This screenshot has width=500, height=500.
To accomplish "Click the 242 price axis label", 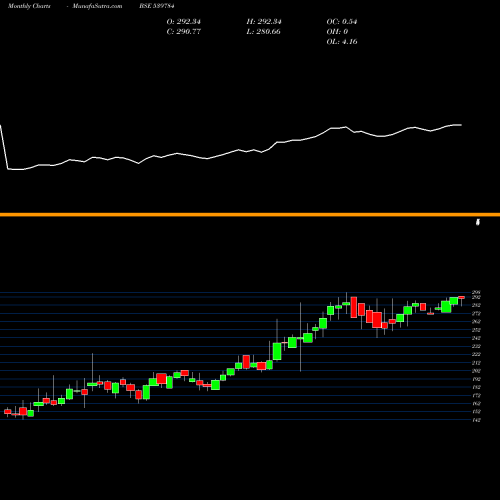I will [x=476, y=338].
